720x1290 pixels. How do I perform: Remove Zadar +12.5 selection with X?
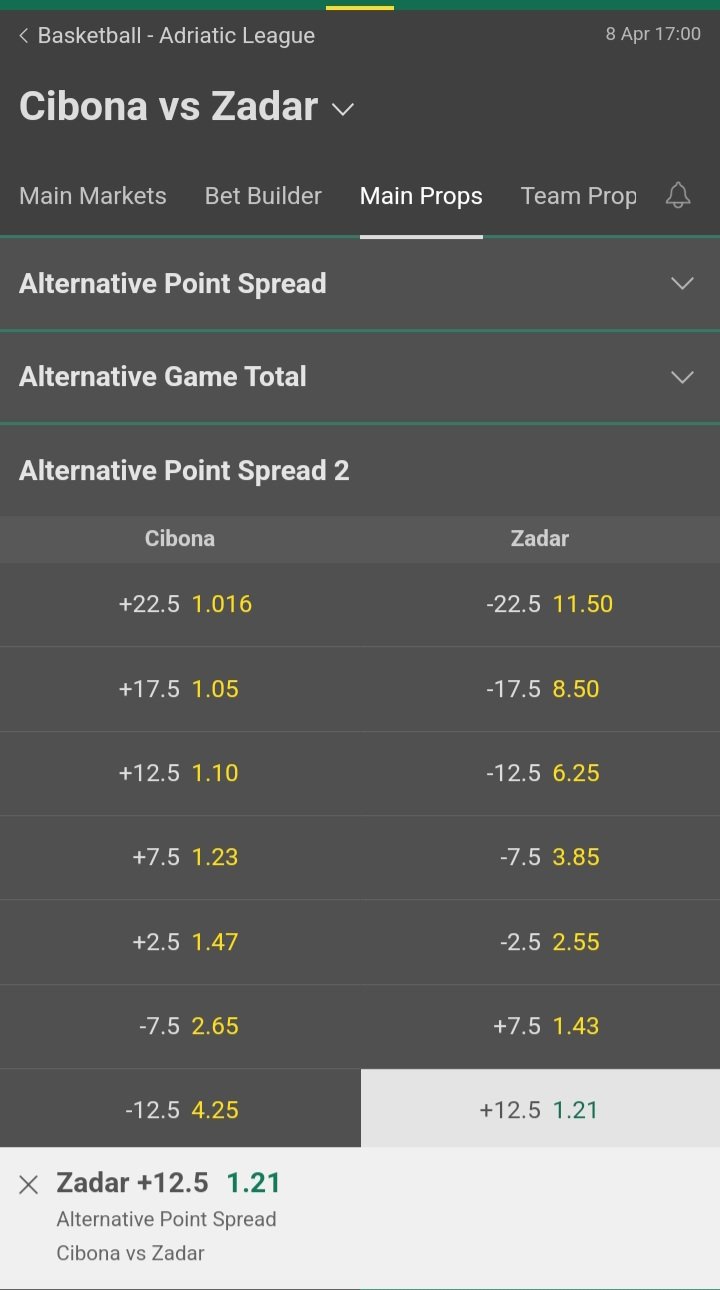point(28,1185)
